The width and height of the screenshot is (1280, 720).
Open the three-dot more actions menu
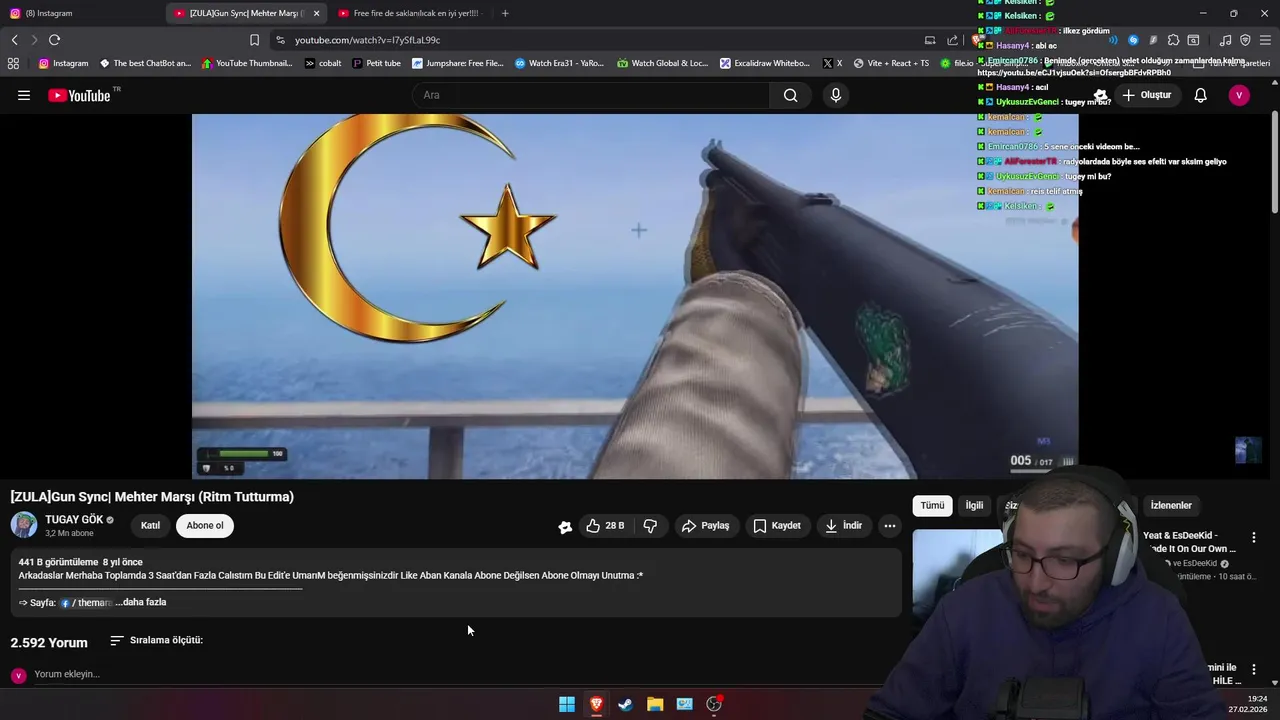click(890, 525)
